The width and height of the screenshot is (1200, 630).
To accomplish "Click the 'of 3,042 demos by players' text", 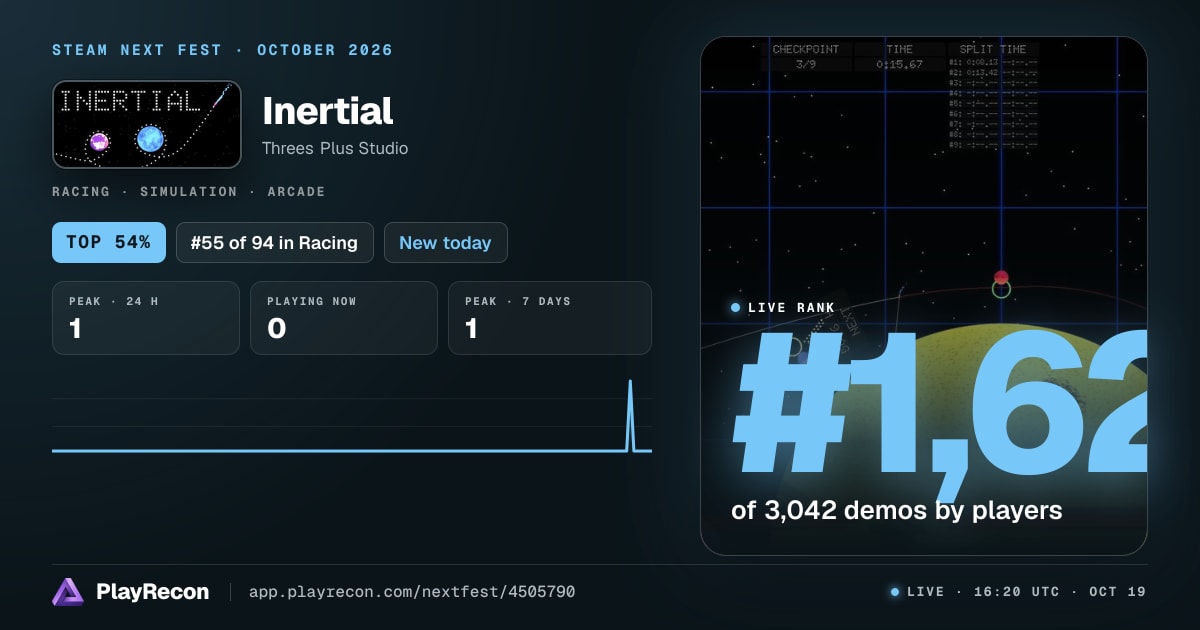I will 896,510.
